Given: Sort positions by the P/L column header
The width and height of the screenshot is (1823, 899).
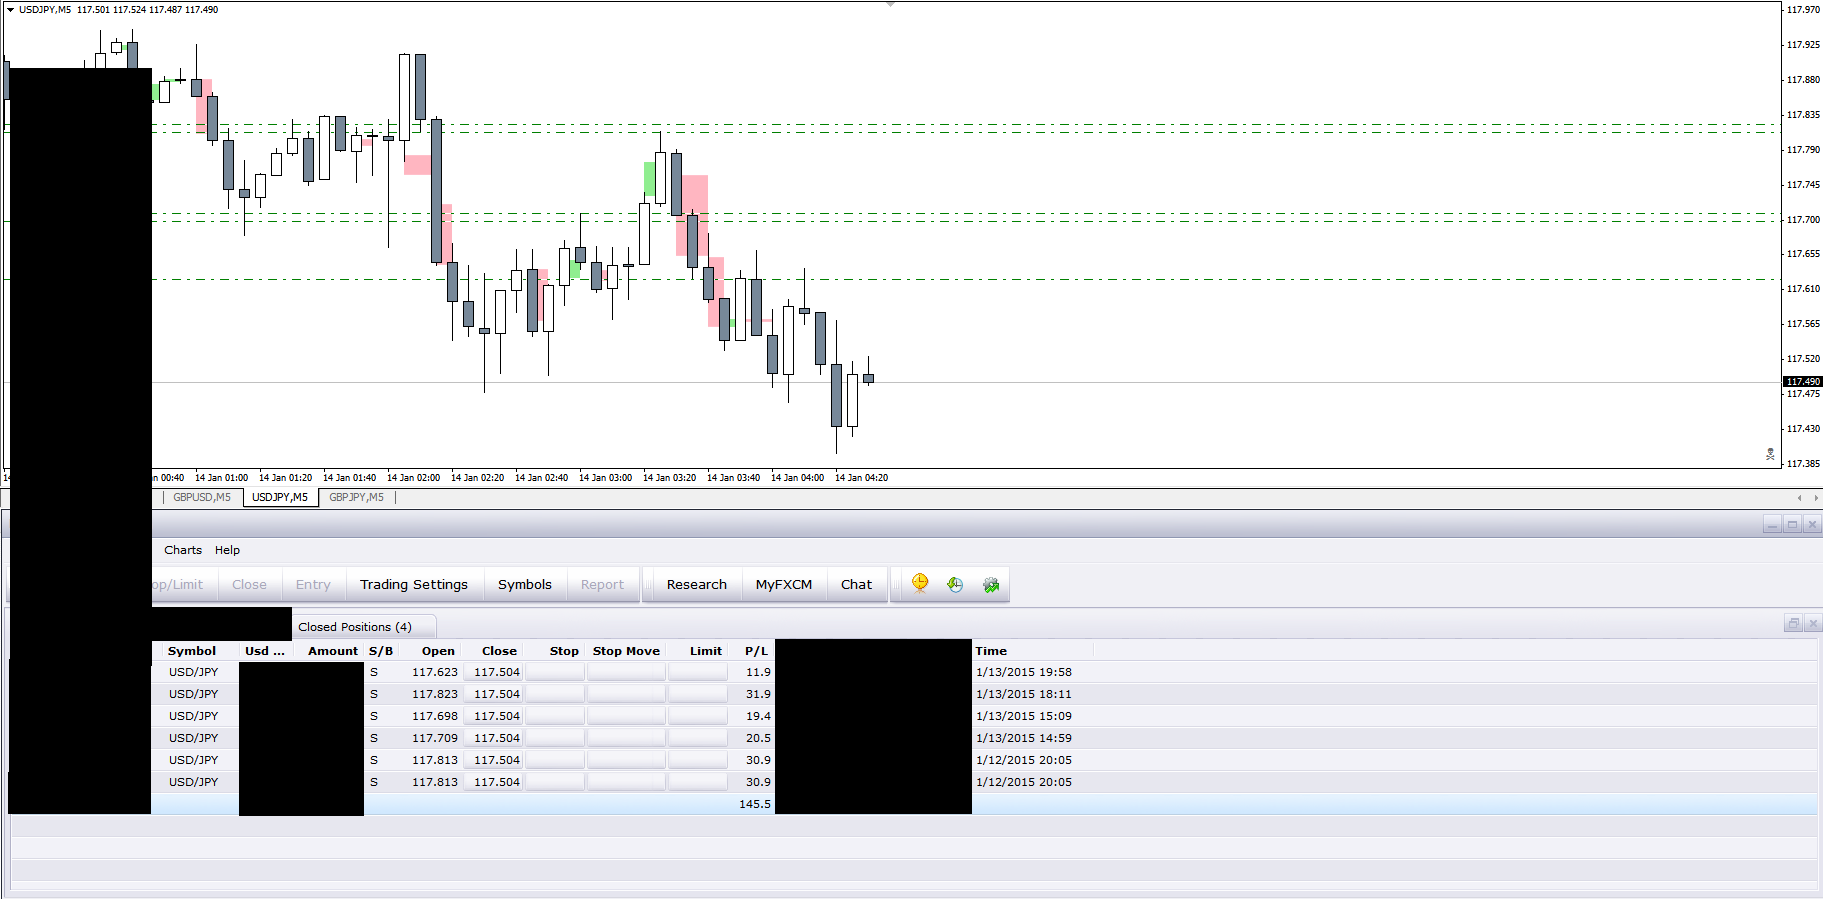Looking at the screenshot, I should click(x=756, y=651).
